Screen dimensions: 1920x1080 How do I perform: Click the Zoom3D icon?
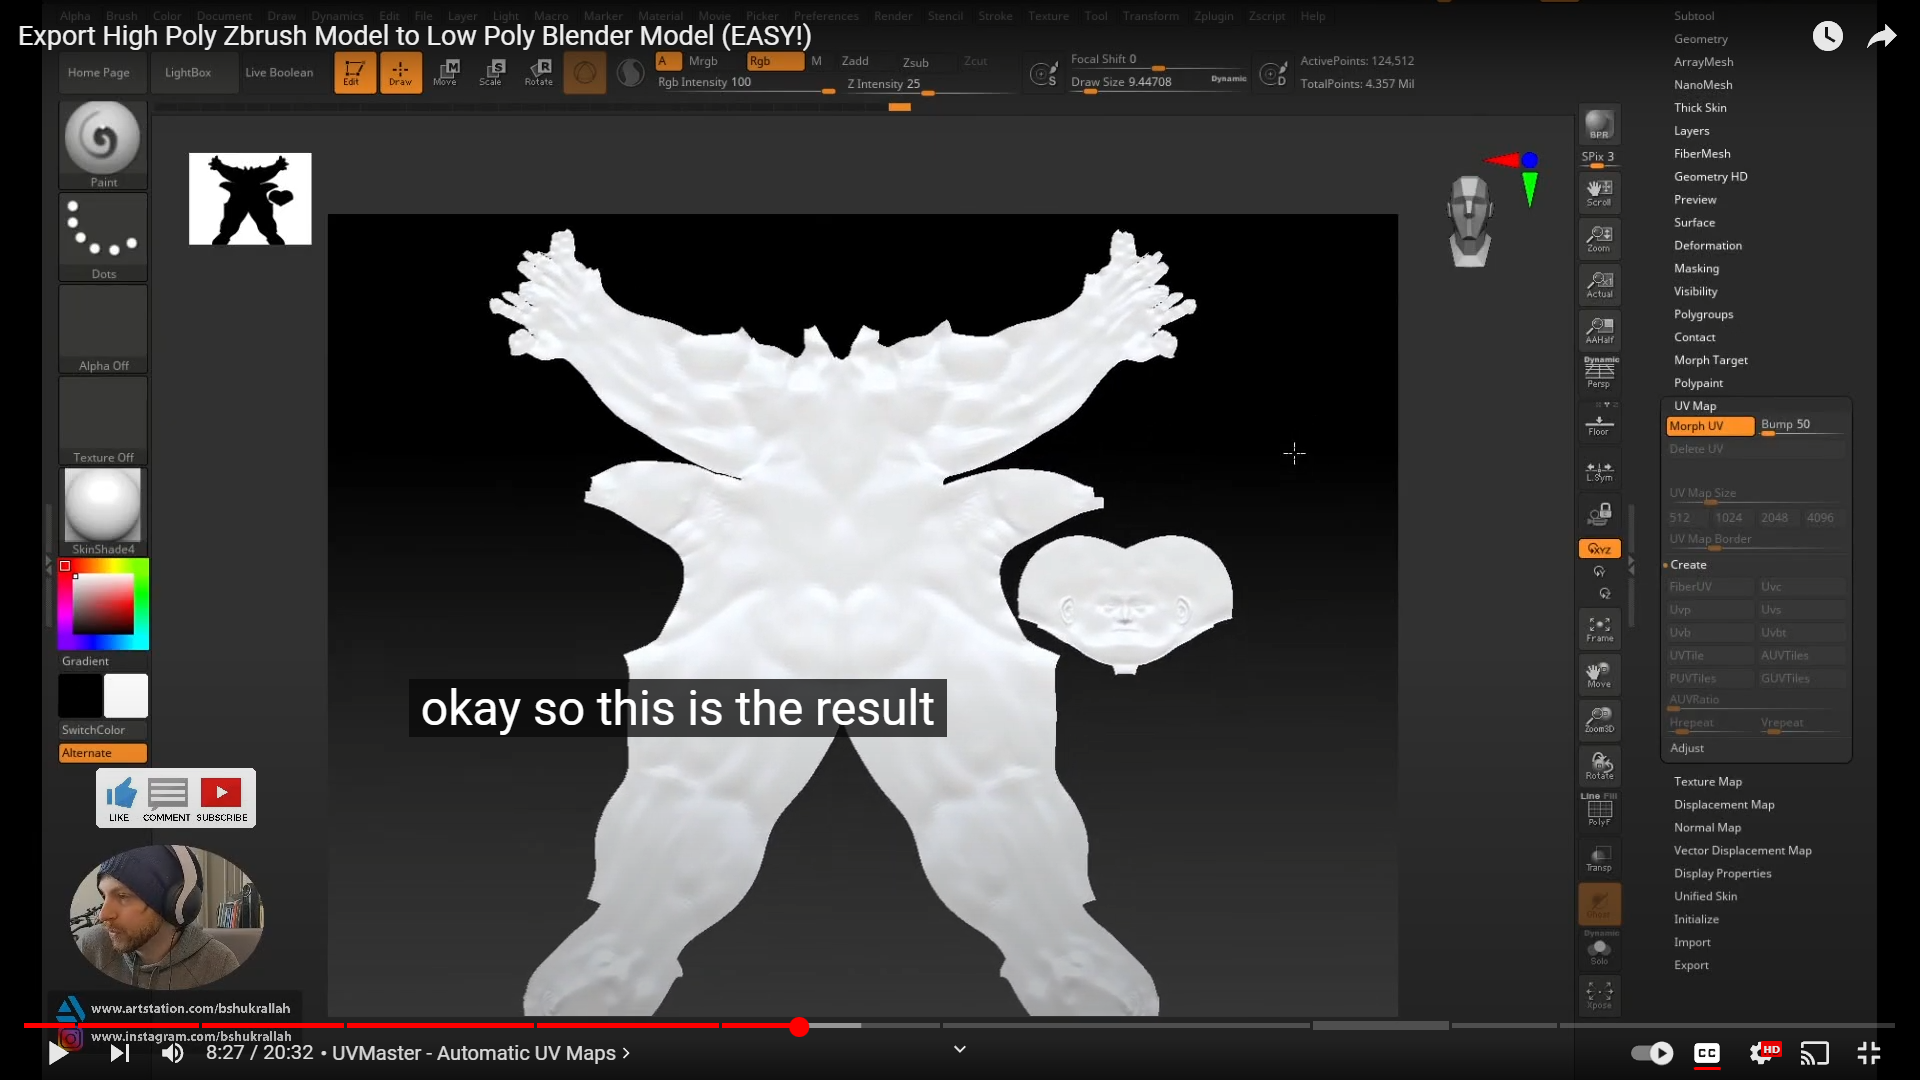pos(1599,719)
